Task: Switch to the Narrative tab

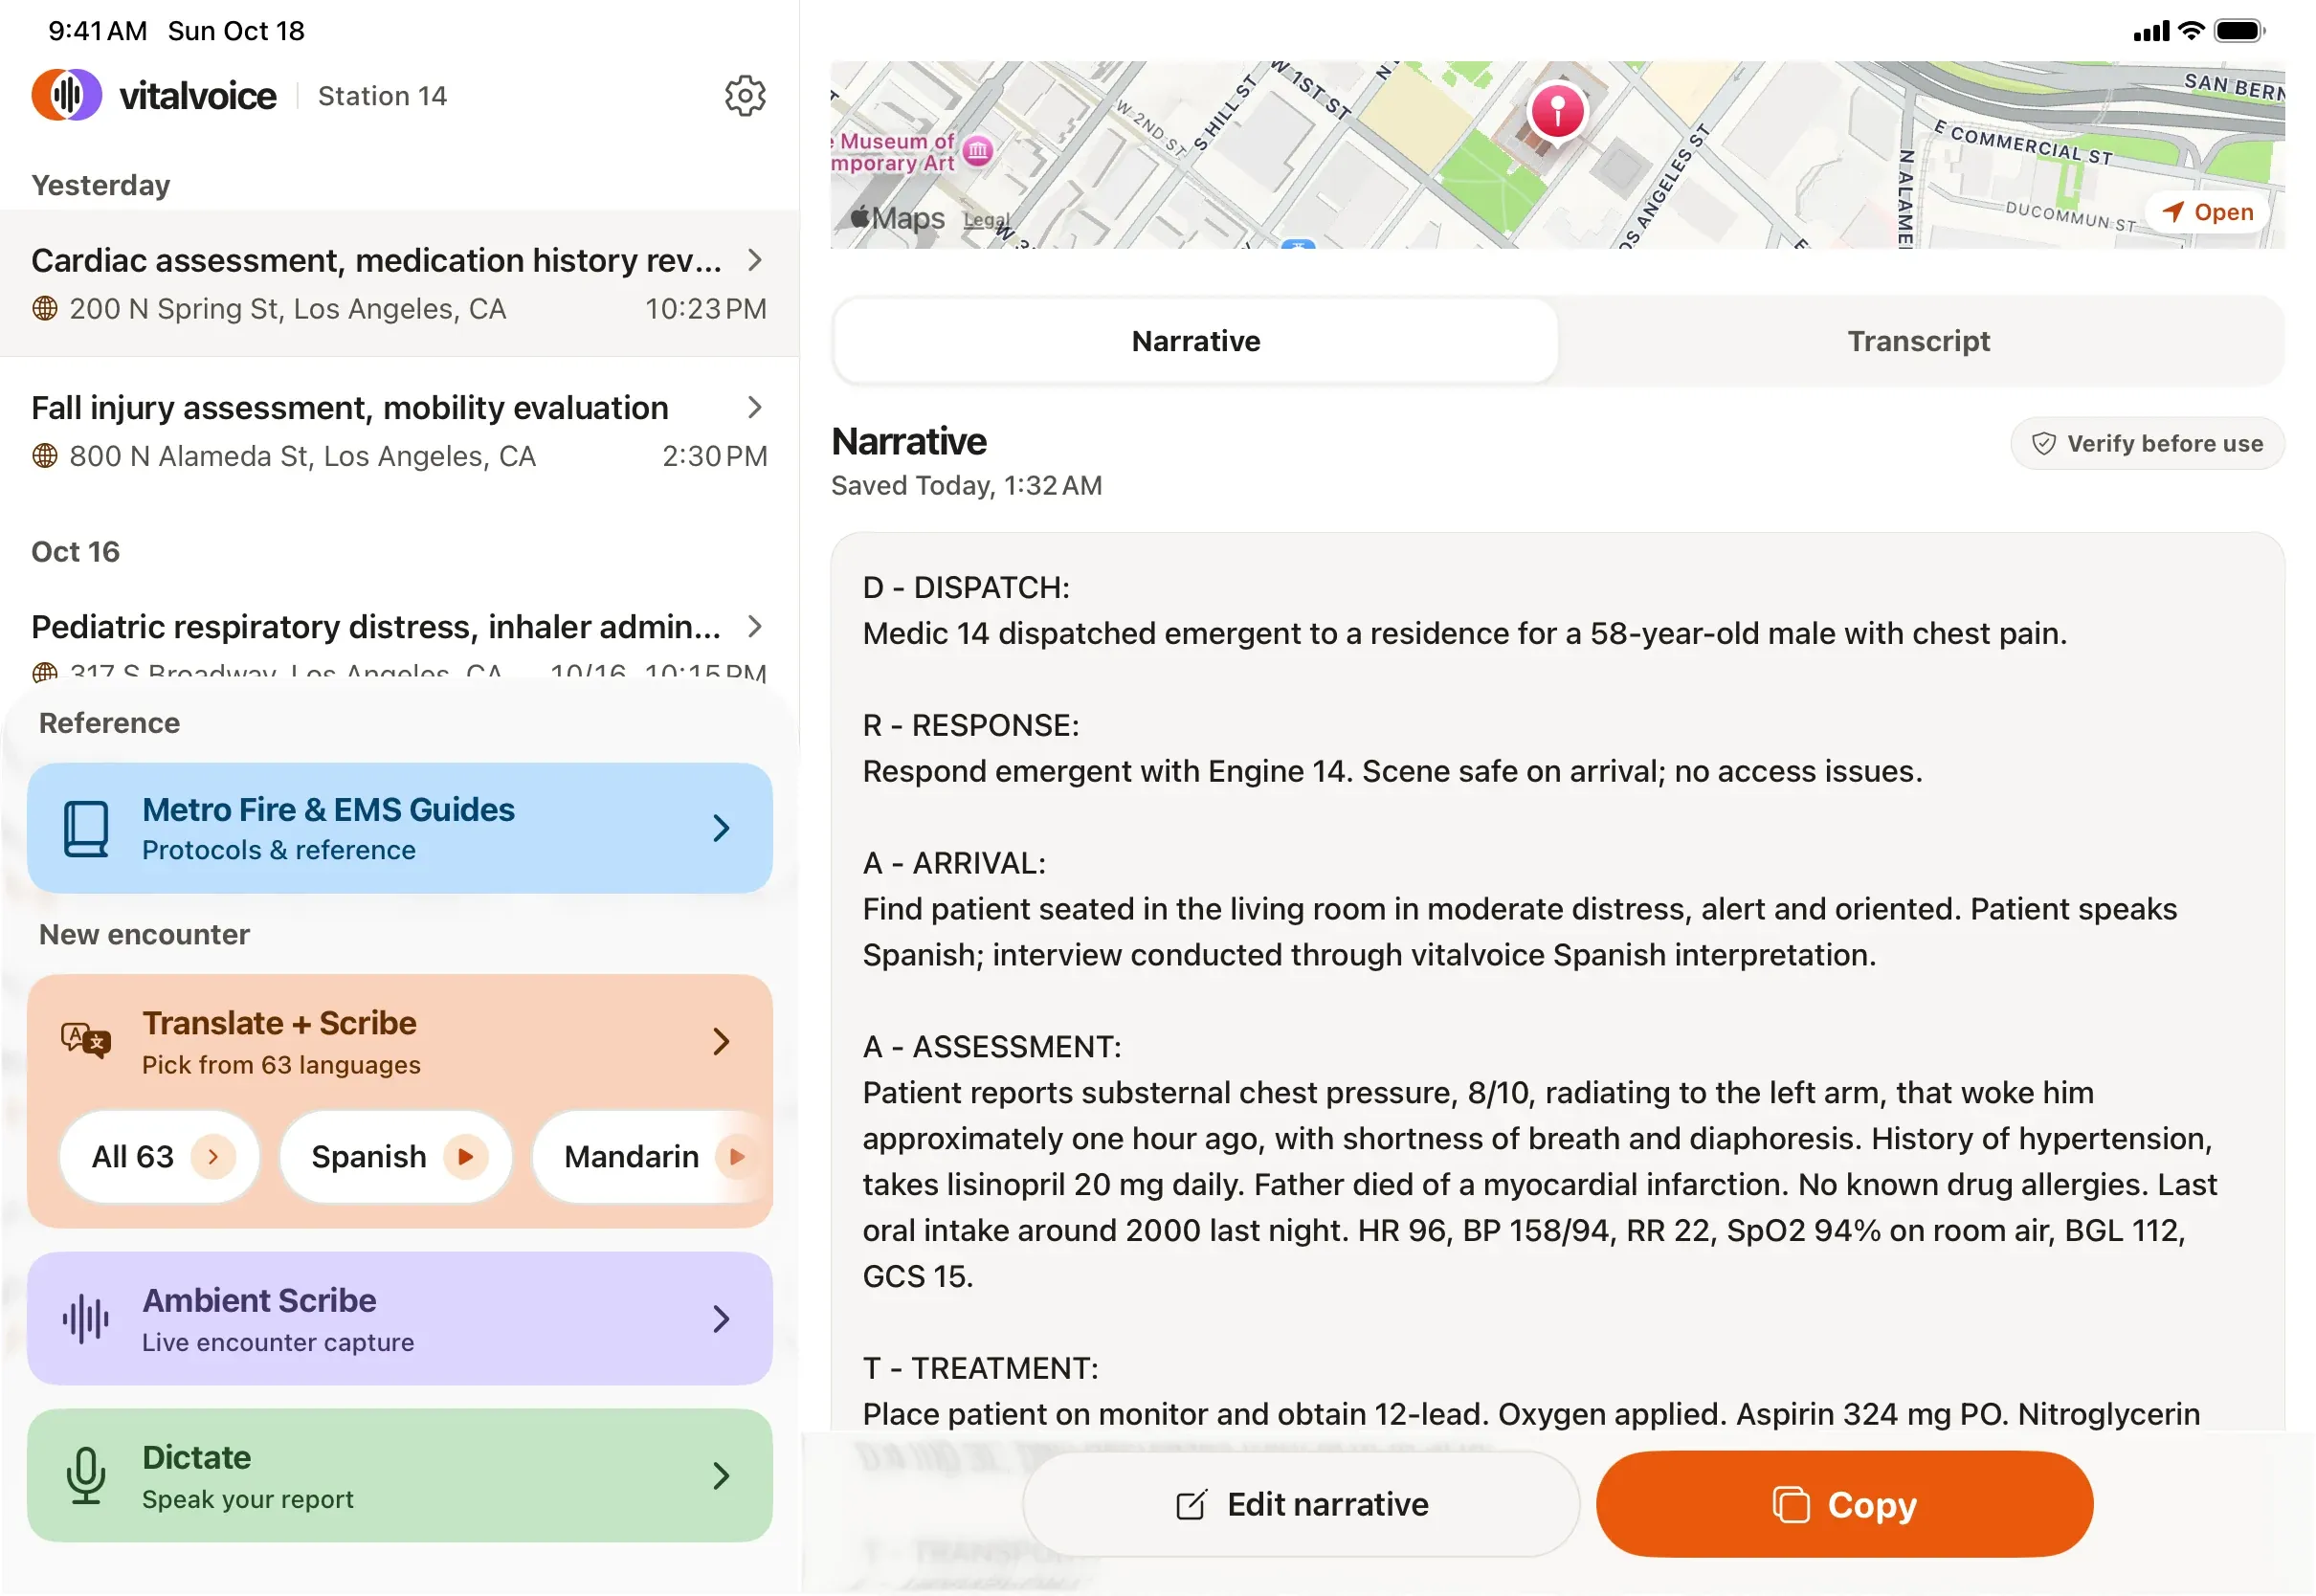Action: point(1195,342)
